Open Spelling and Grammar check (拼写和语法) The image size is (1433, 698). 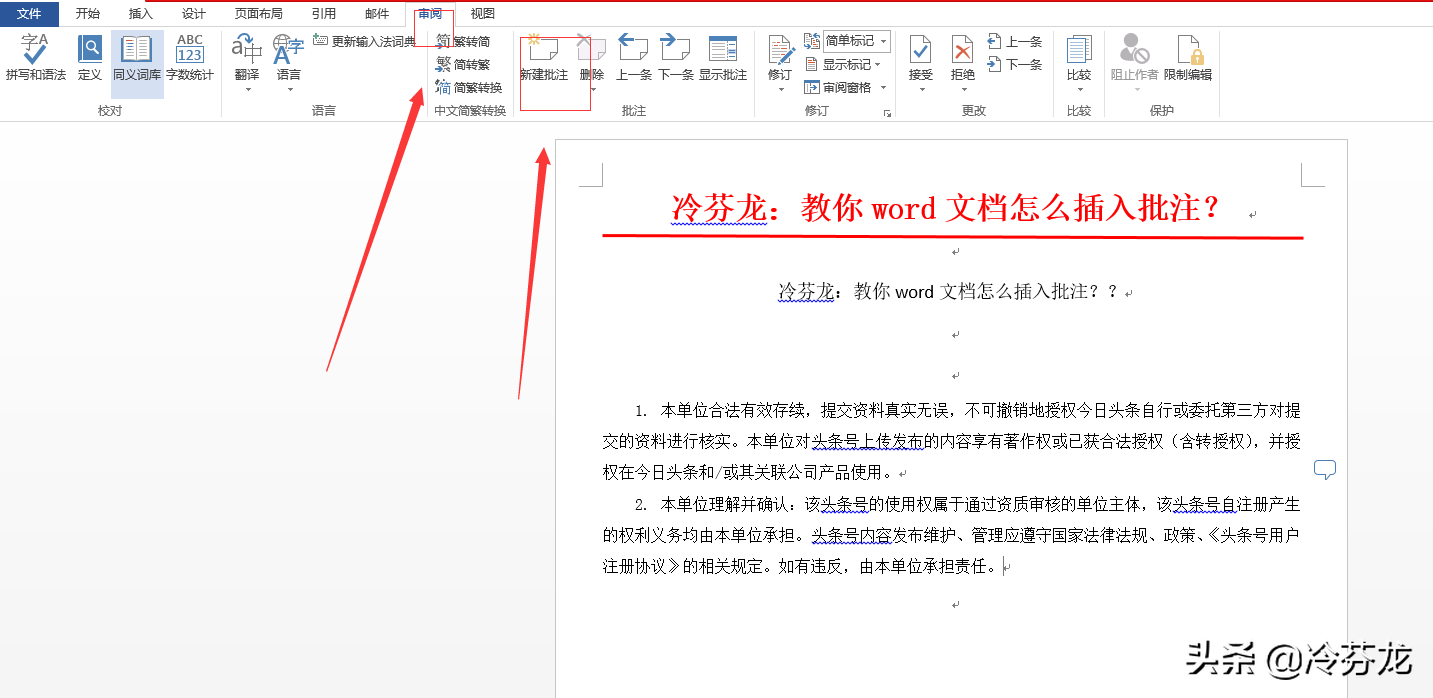[x=36, y=57]
